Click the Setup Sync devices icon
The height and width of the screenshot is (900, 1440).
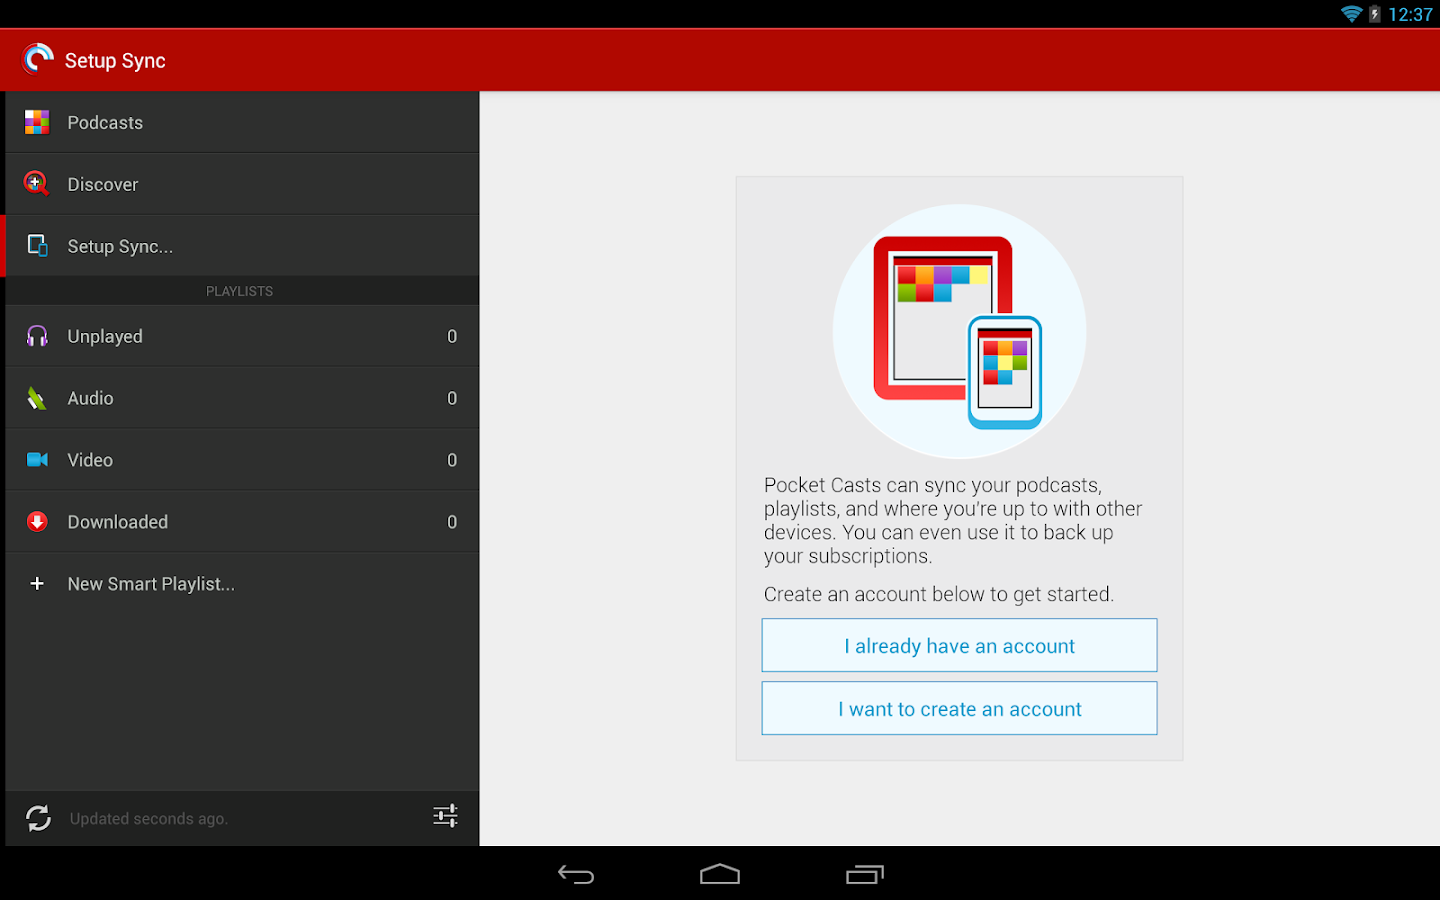coord(37,245)
